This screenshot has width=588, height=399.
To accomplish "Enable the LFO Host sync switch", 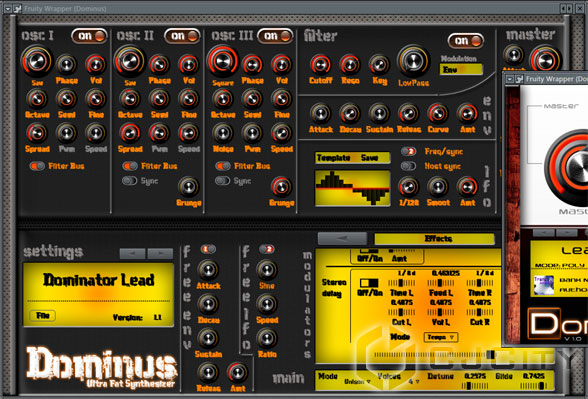I will [408, 166].
